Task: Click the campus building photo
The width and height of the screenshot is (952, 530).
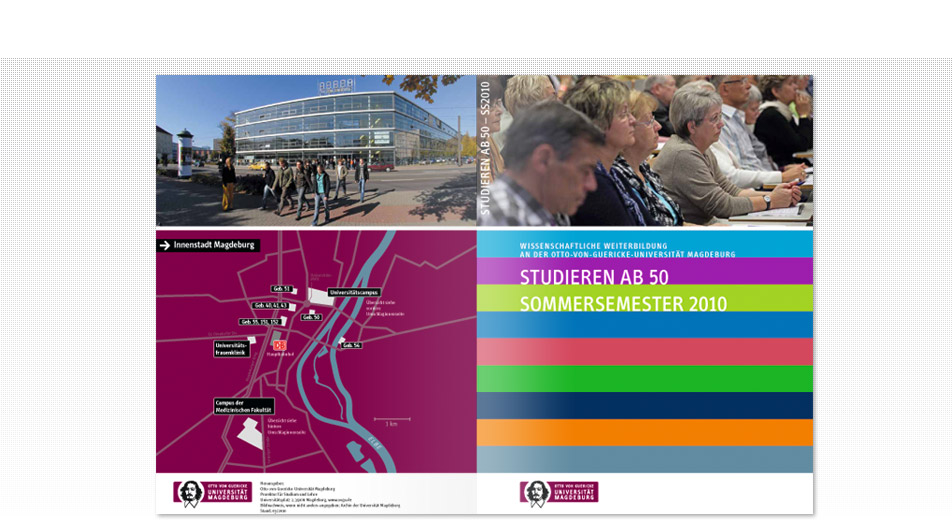Action: tap(316, 150)
